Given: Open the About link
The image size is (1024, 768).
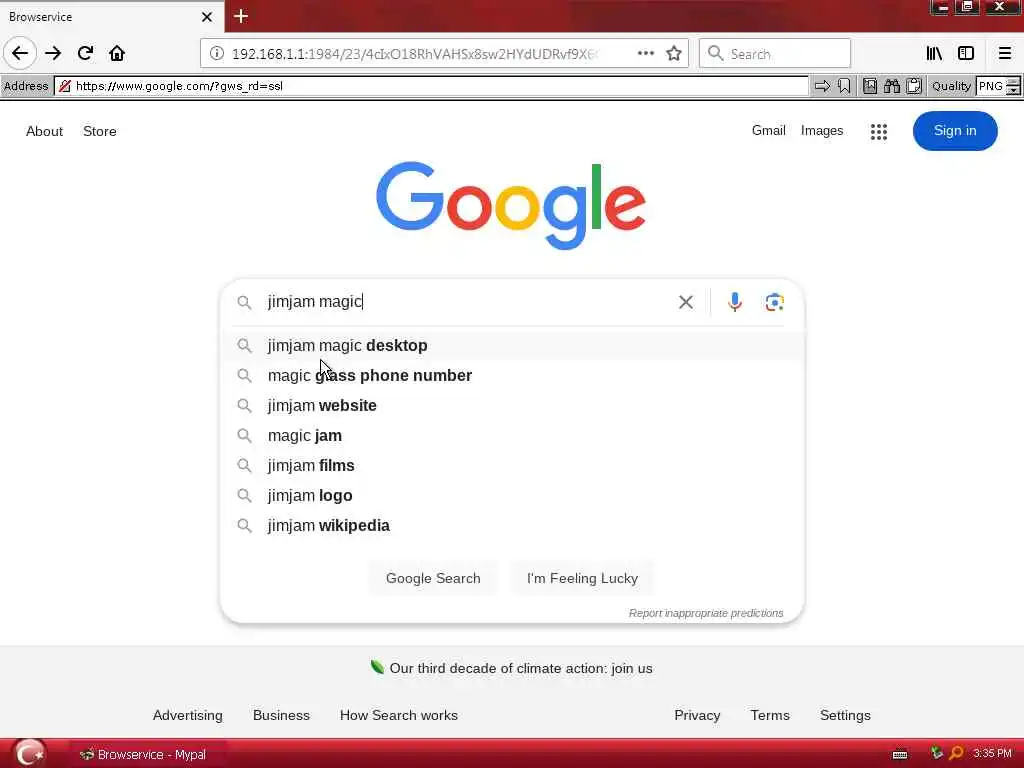Looking at the screenshot, I should point(44,131).
